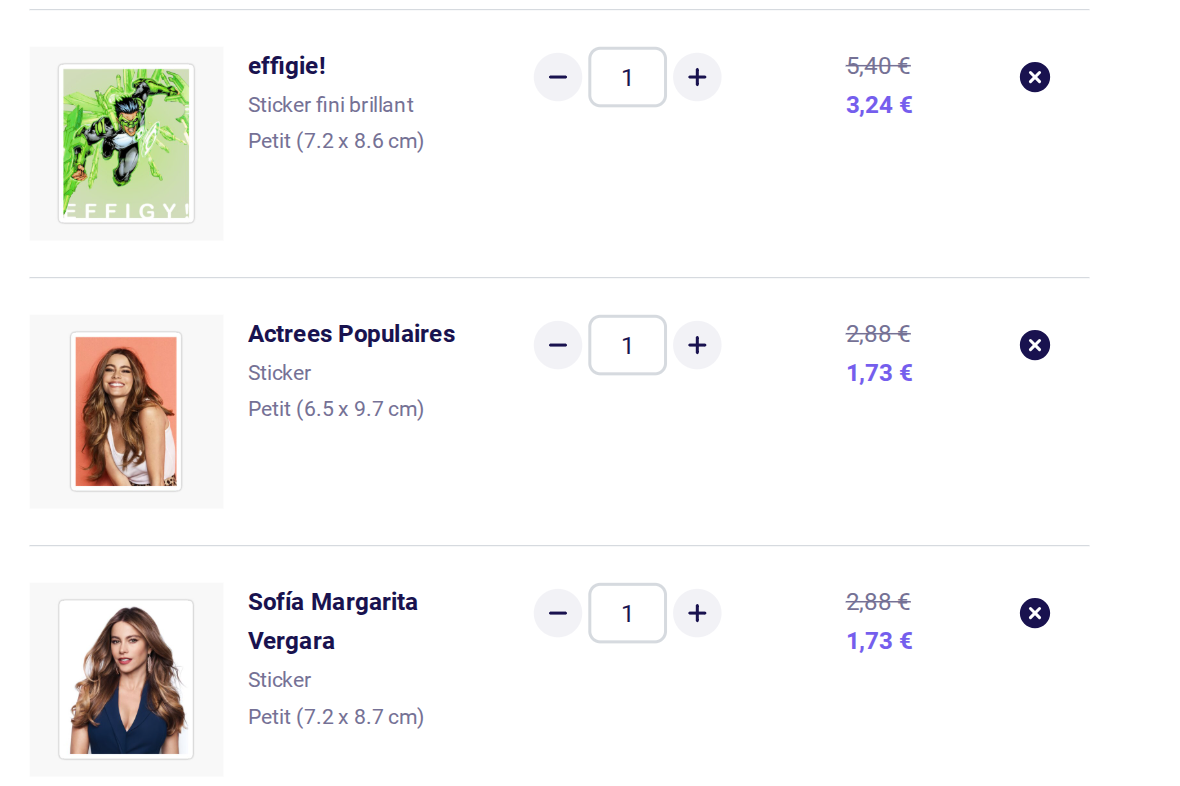This screenshot has width=1180, height=786.
Task: Open the Sofía Margarita Vergara title link
Action: 333,621
